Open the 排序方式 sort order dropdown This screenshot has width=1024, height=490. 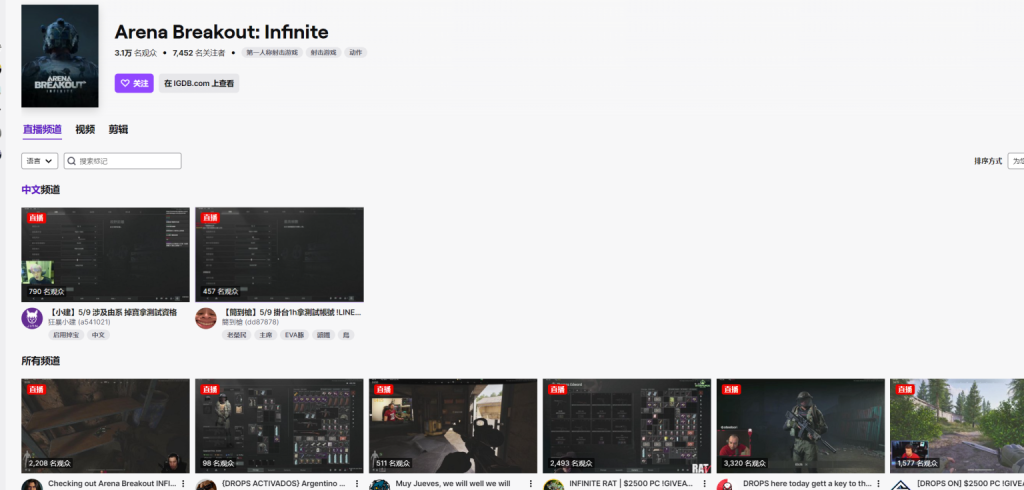tap(1016, 161)
